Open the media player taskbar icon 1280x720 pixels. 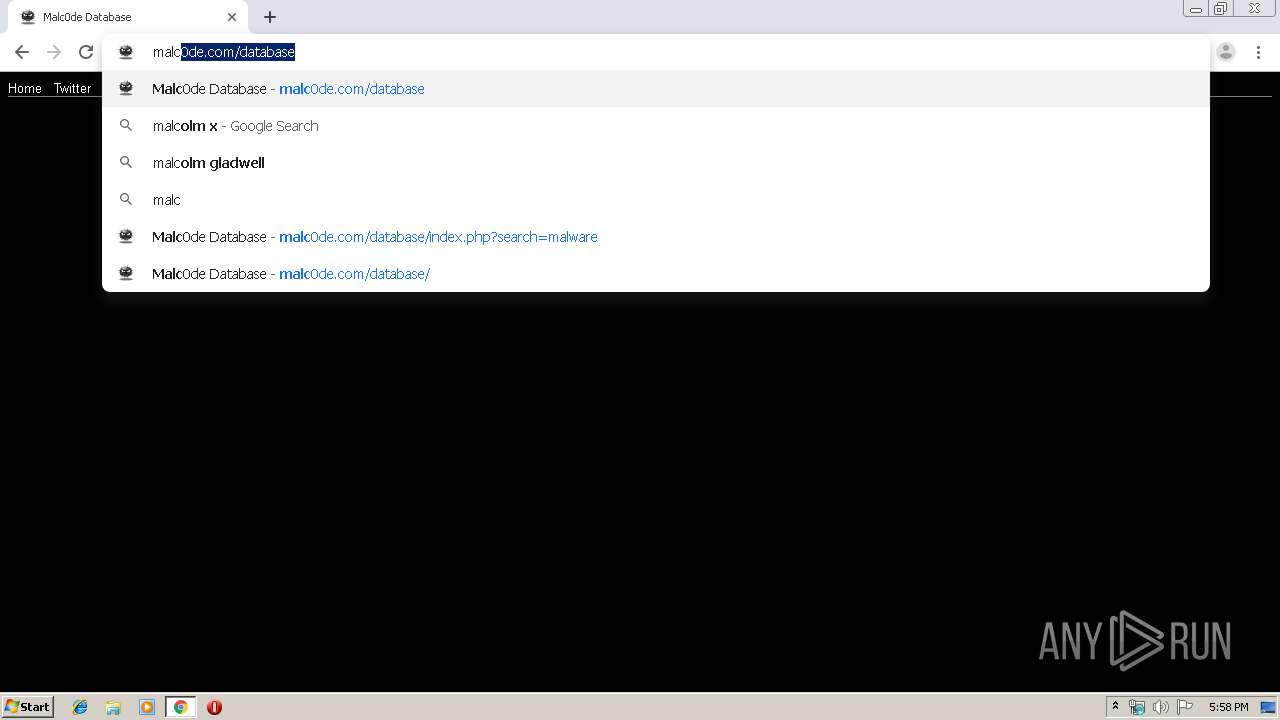coord(147,707)
